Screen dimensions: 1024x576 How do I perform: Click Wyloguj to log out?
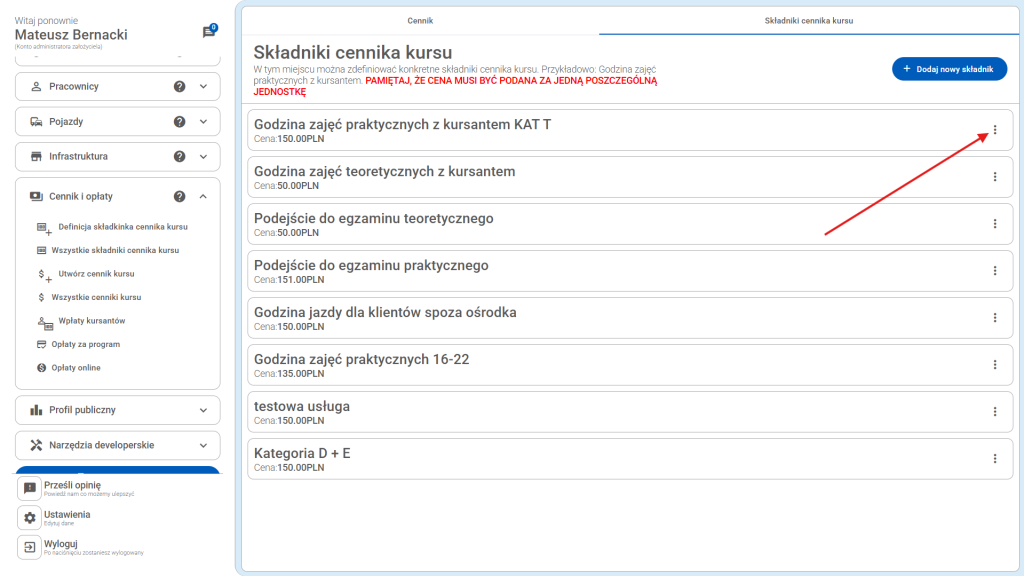pos(60,544)
